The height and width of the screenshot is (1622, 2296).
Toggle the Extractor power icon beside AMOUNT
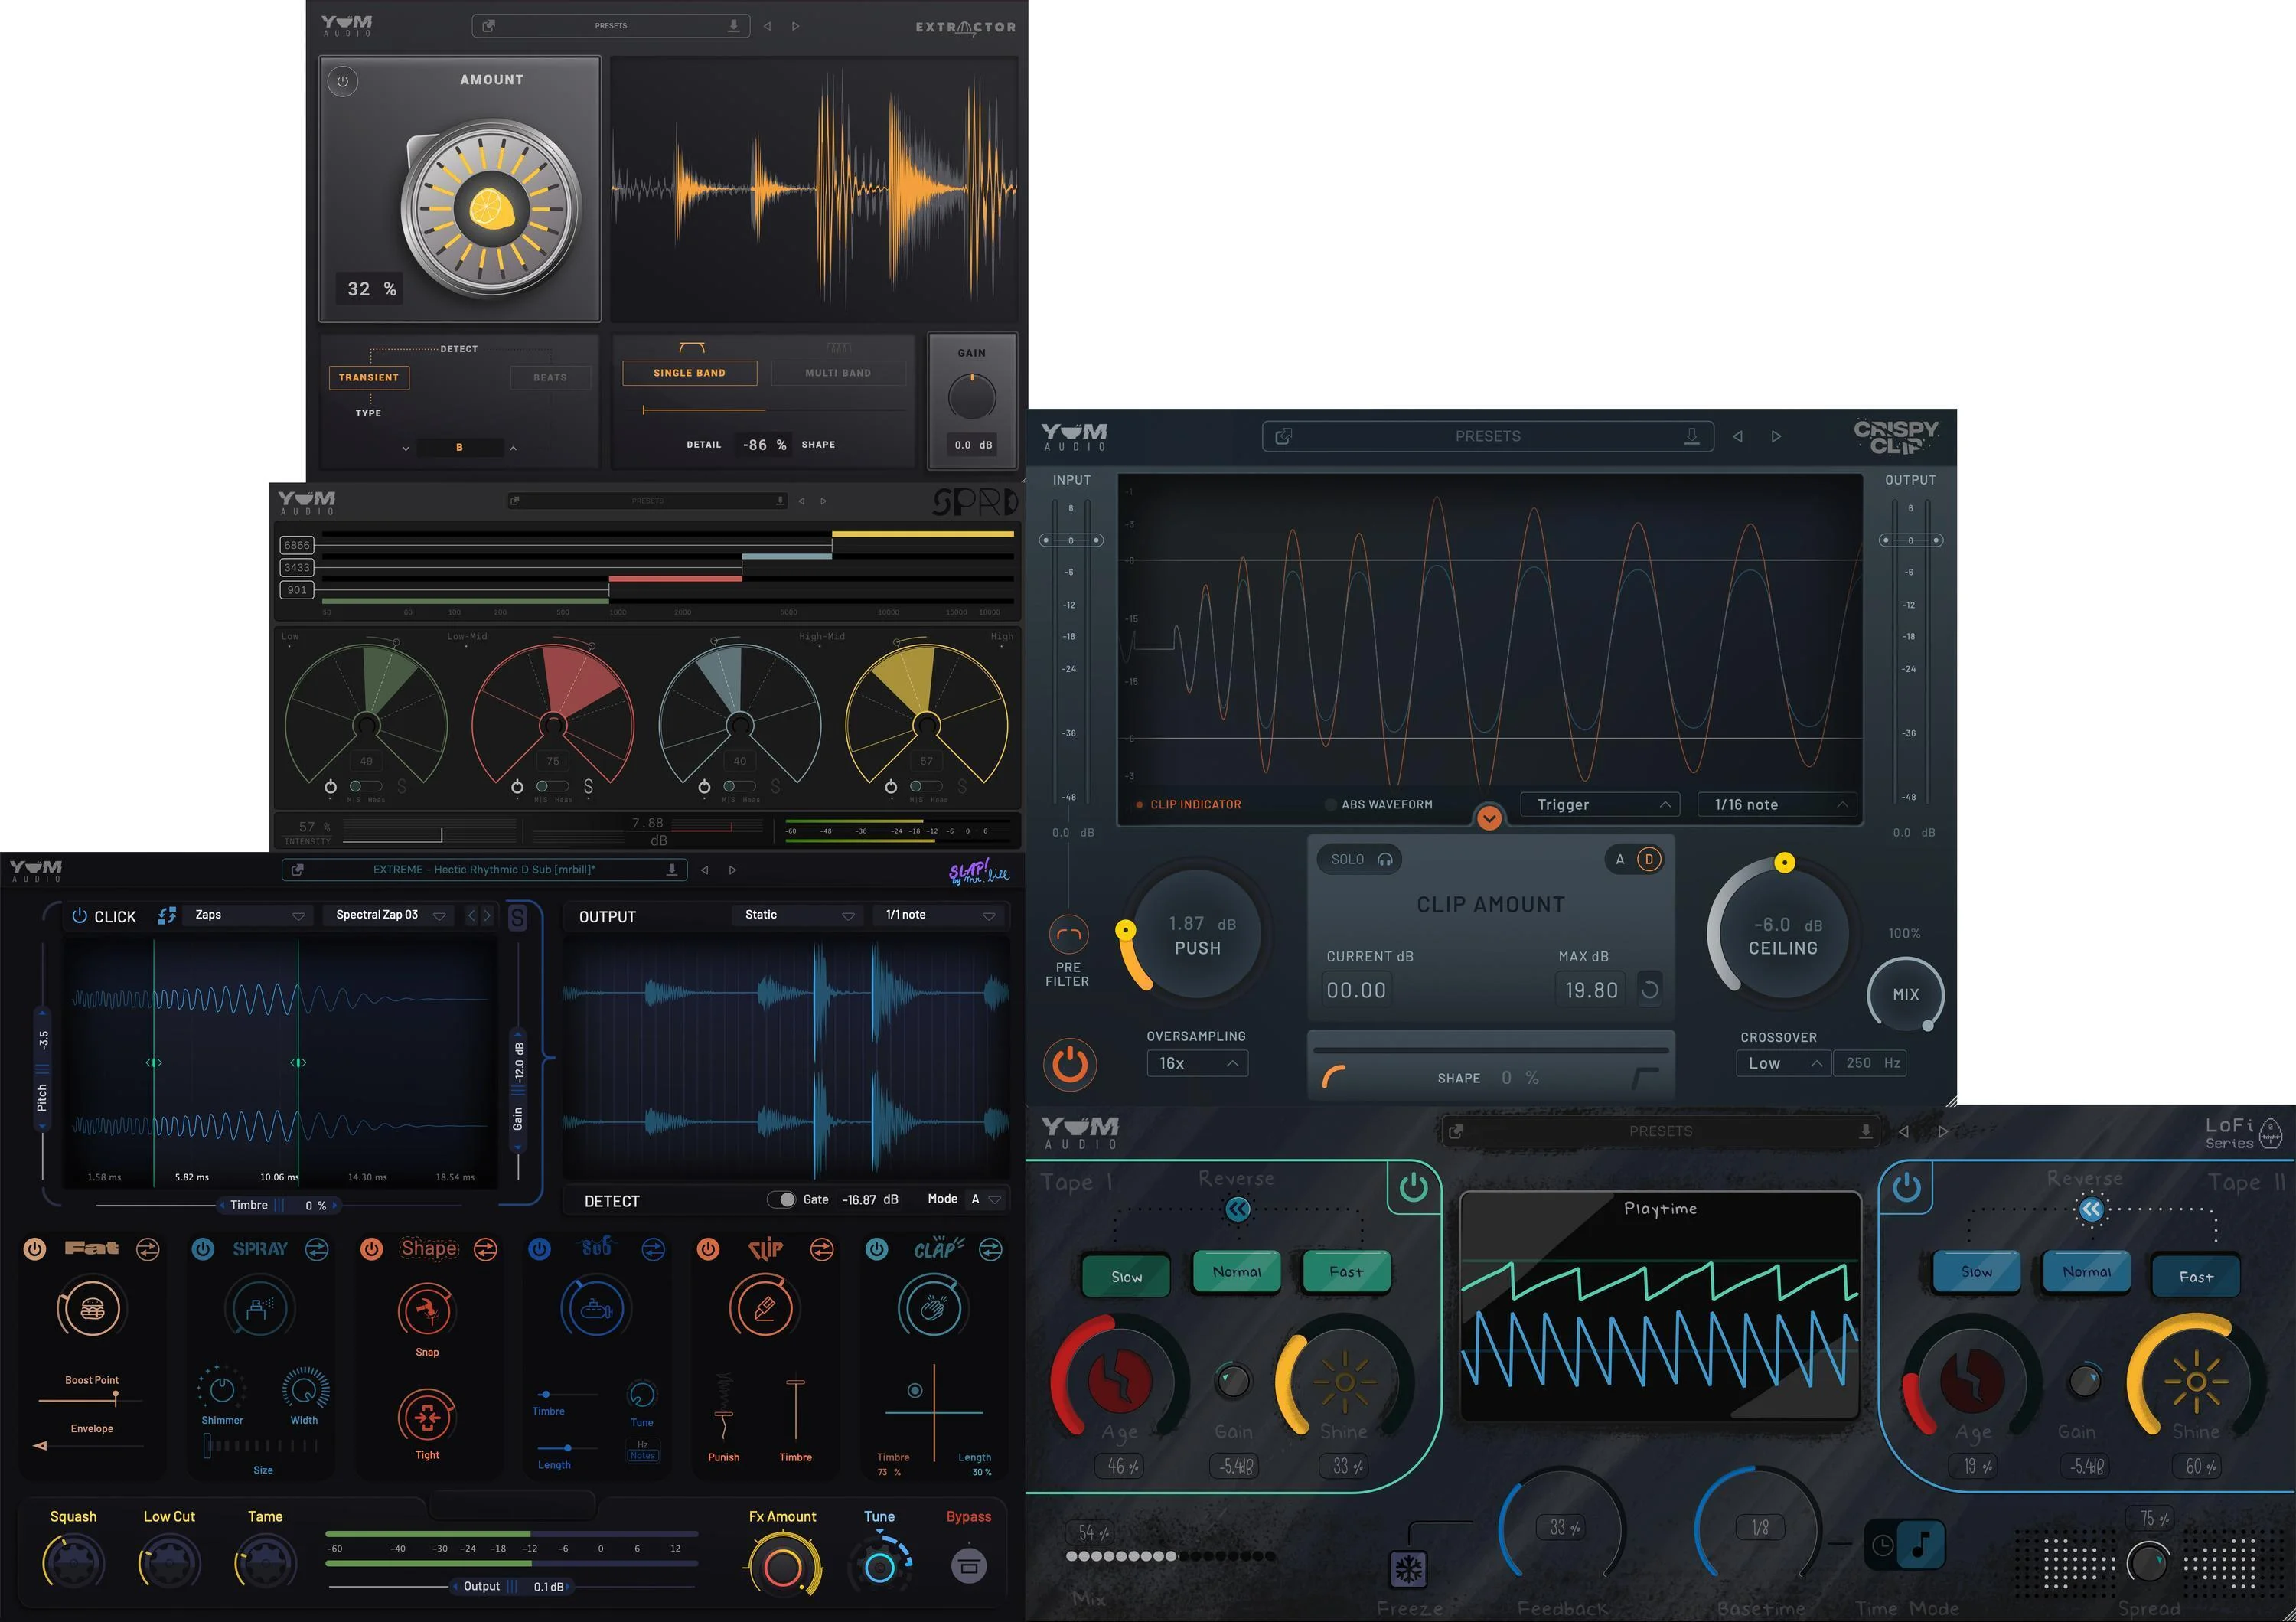click(342, 81)
